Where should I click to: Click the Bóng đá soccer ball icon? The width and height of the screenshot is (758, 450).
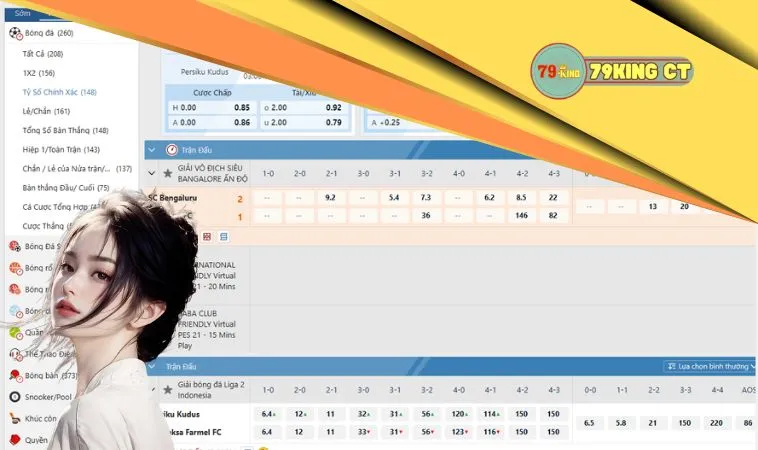pyautogui.click(x=15, y=33)
